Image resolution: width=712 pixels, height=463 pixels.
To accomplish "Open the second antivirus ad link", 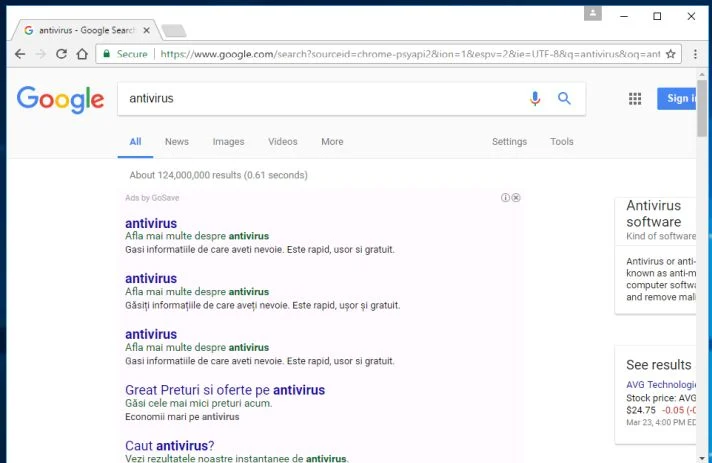I will pyautogui.click(x=151, y=278).
